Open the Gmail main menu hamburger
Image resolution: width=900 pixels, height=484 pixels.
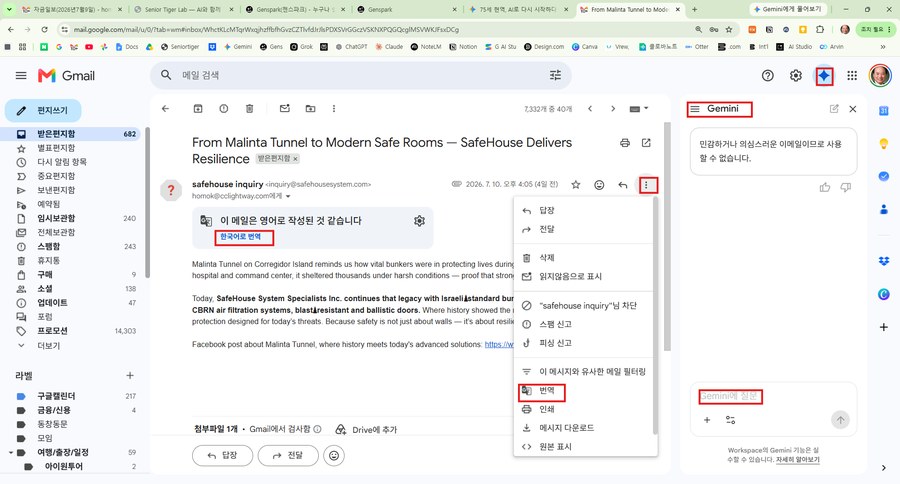click(21, 75)
